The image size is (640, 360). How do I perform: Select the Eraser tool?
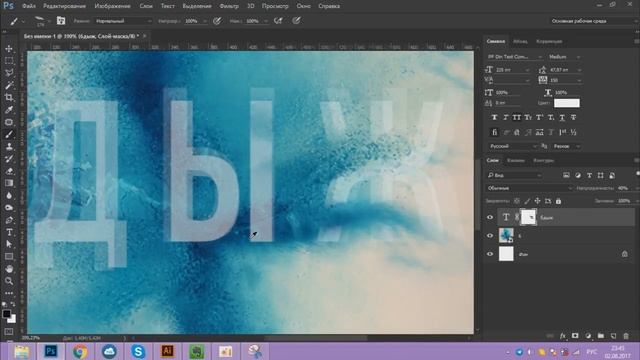tap(9, 171)
